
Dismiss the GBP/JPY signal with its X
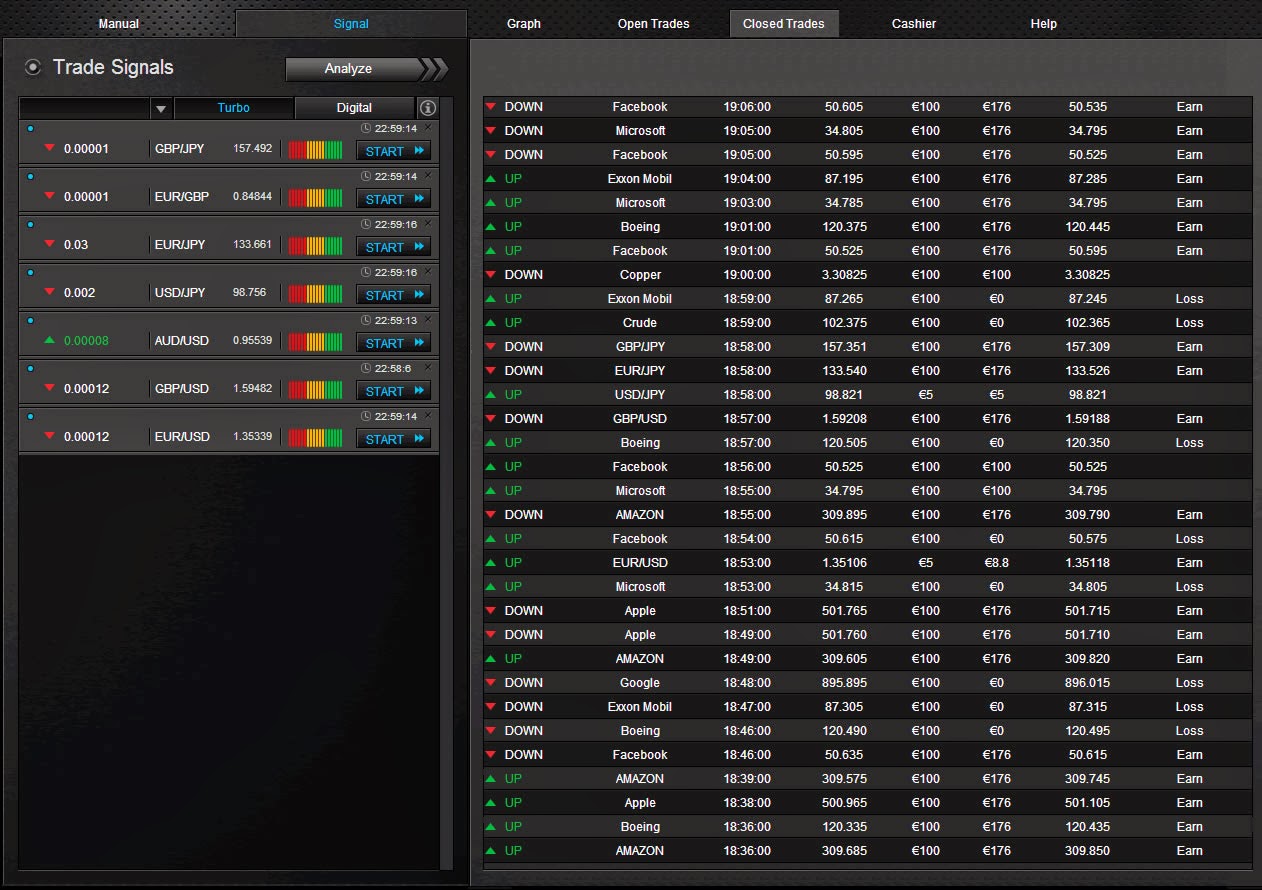(429, 127)
